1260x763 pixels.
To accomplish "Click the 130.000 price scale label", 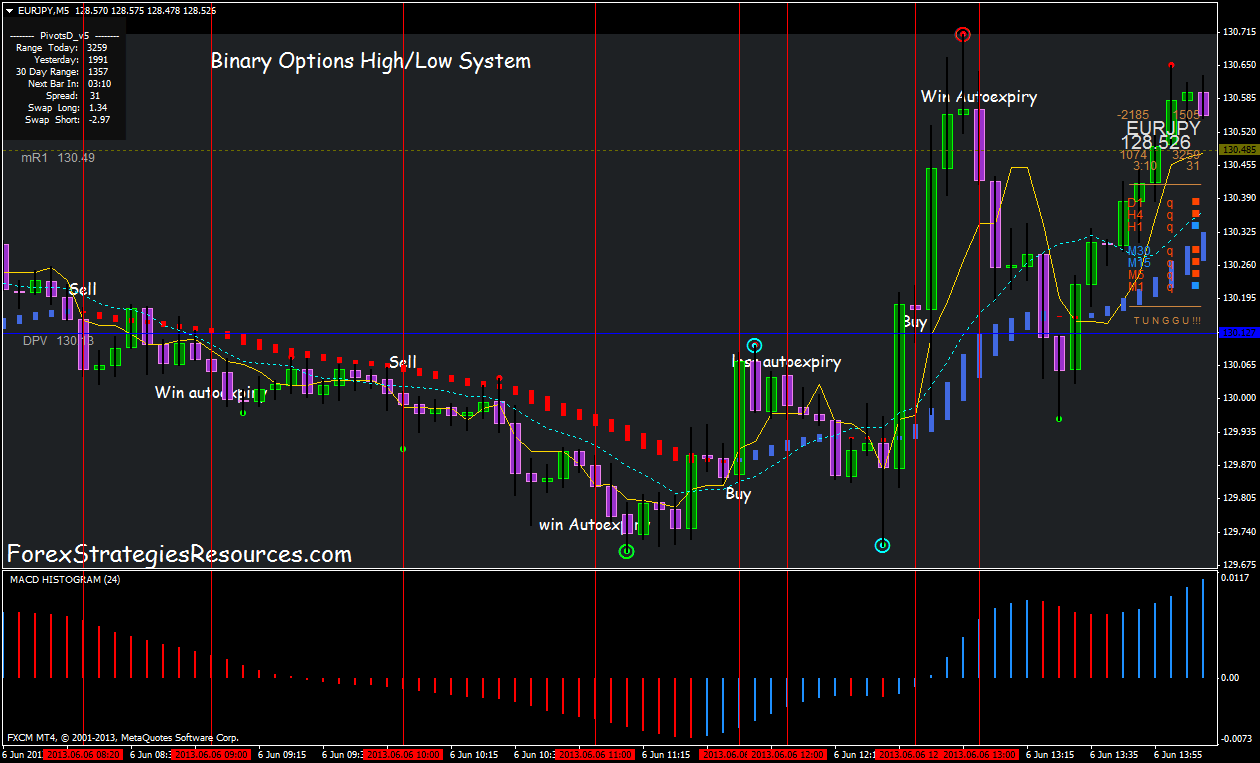I will click(1239, 398).
